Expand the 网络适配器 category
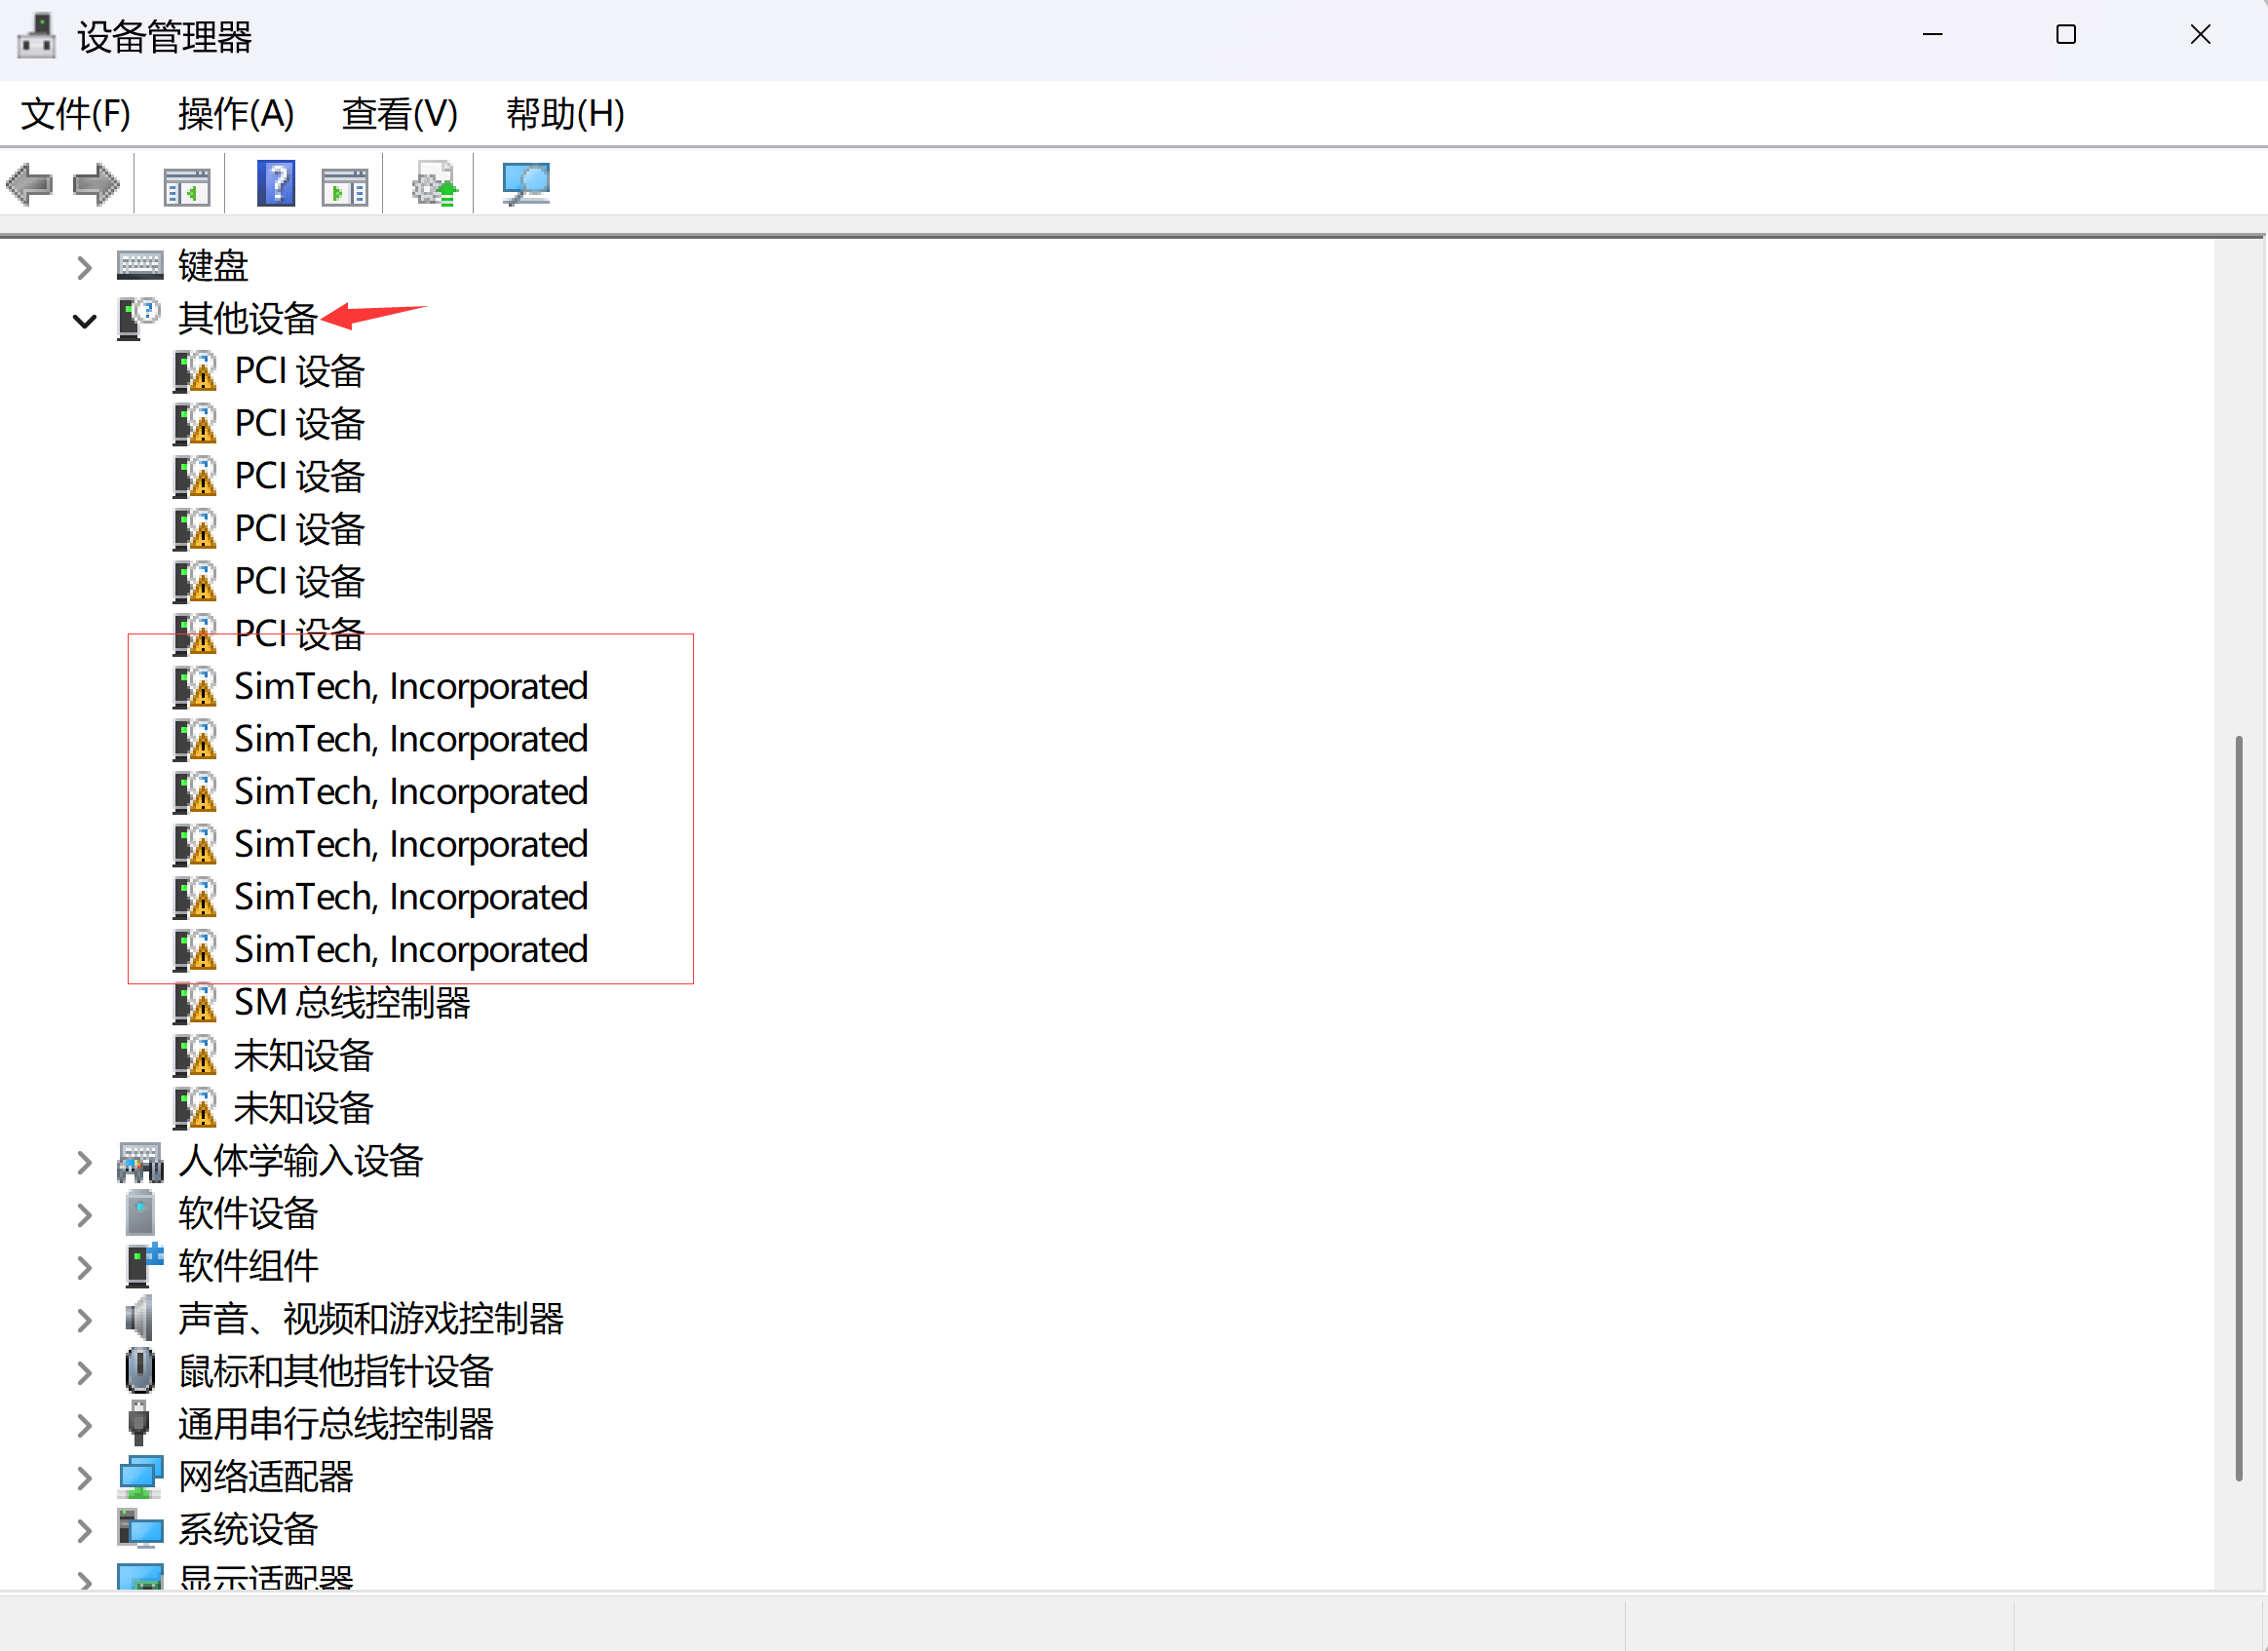The height and width of the screenshot is (1651, 2268). pyautogui.click(x=85, y=1478)
